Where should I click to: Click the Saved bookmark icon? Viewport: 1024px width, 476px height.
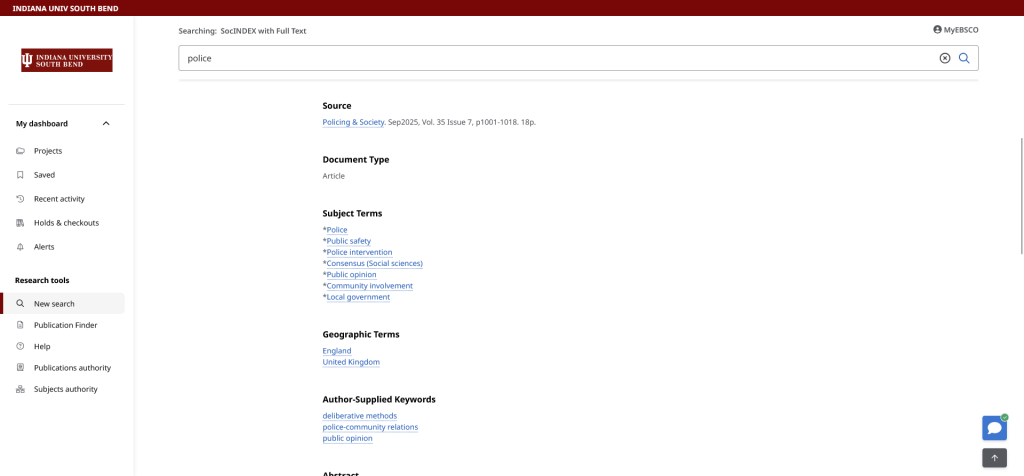[x=20, y=175]
